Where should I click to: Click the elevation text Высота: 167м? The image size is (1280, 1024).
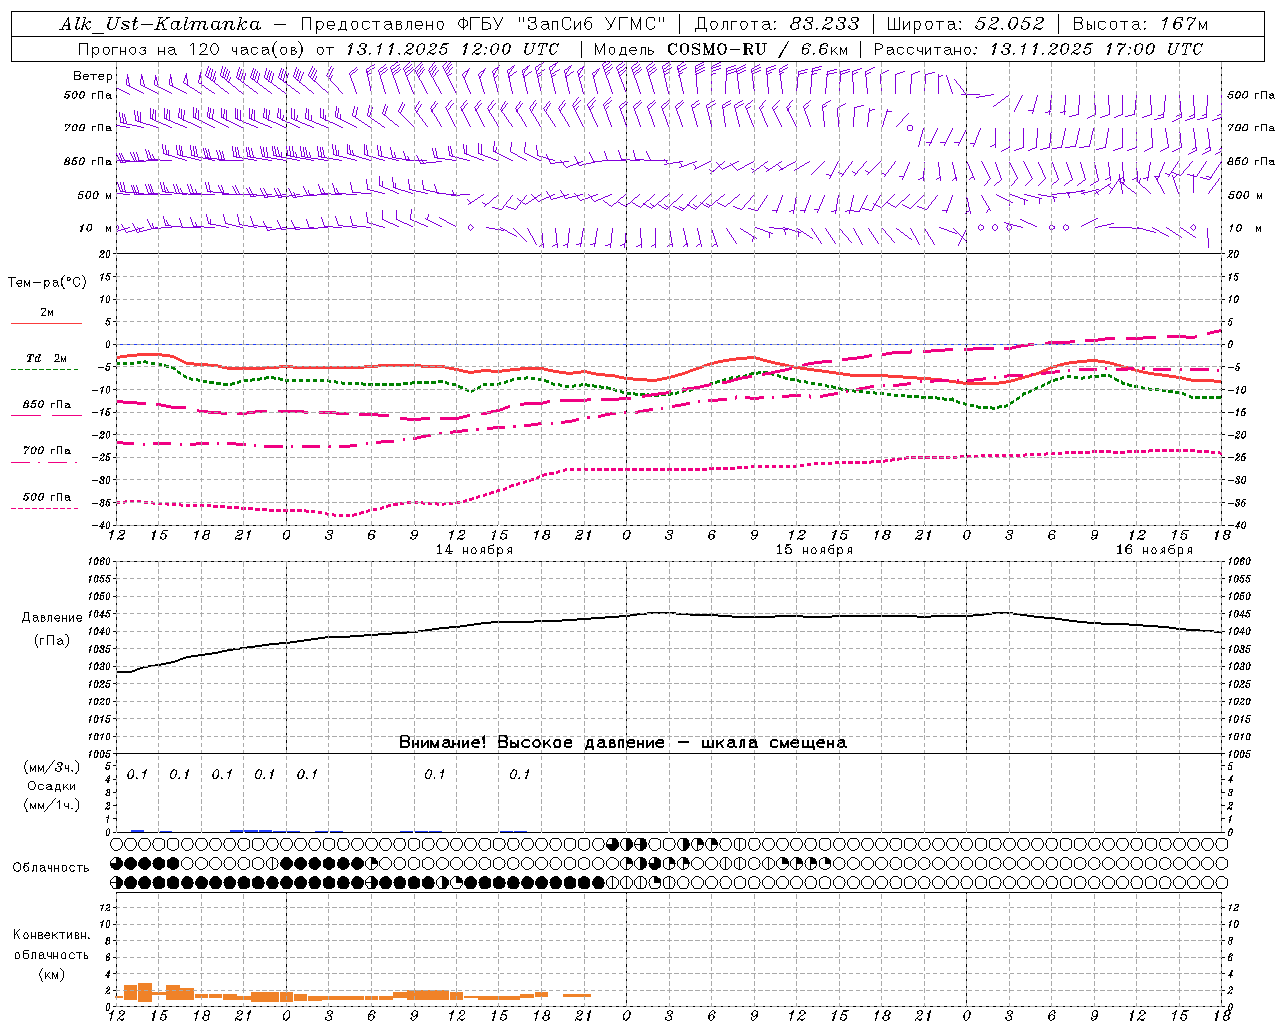tap(1140, 24)
